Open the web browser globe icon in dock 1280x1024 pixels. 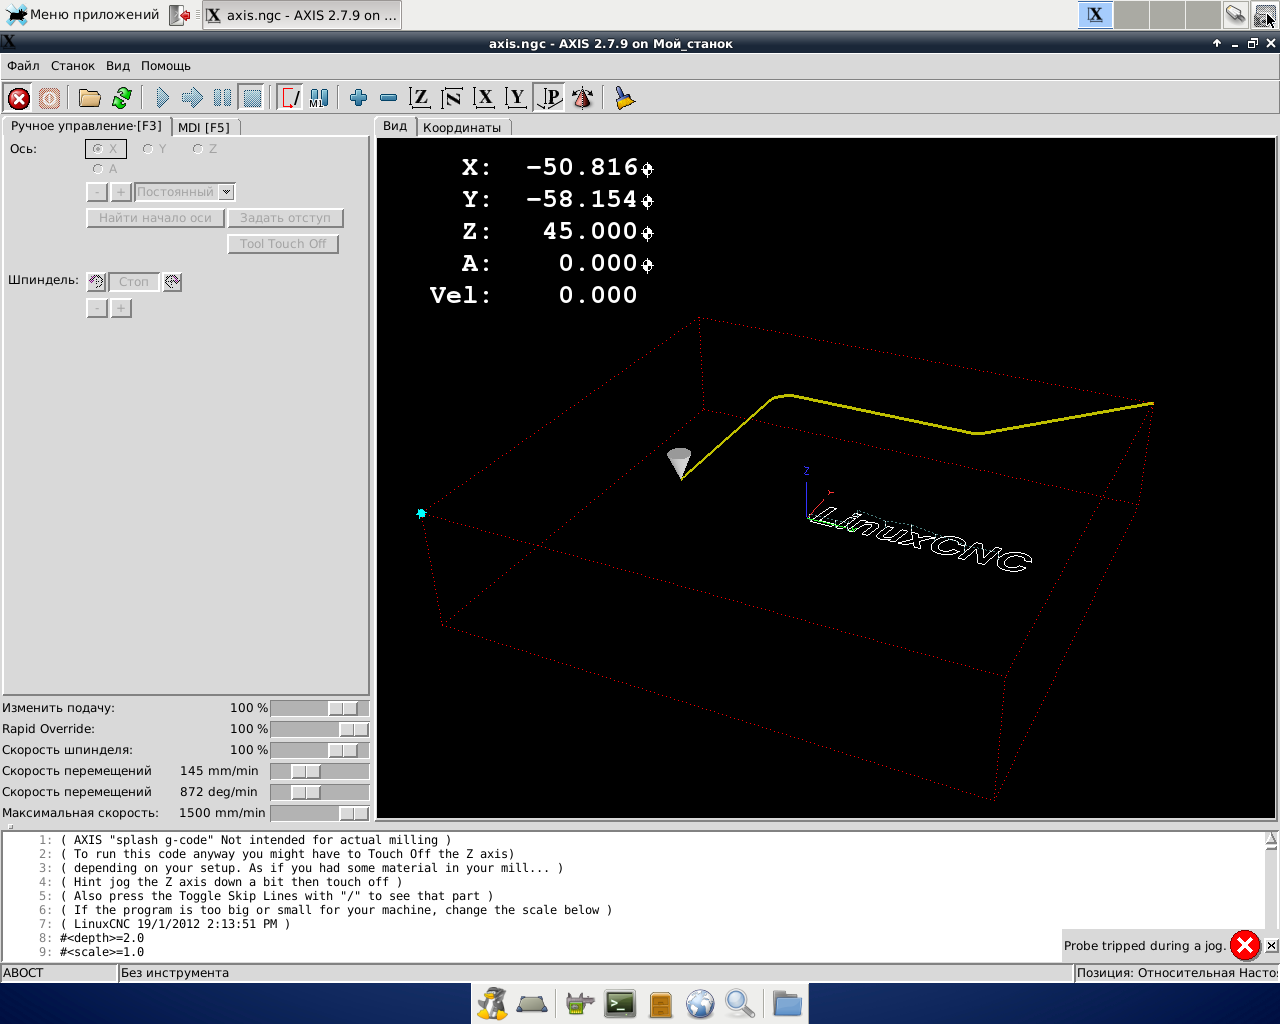(700, 1003)
